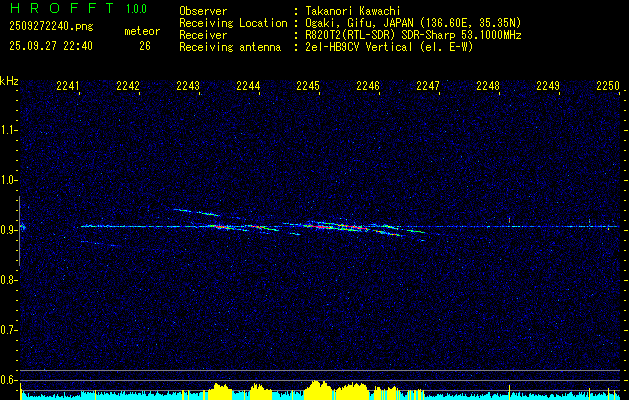
Task: Select the filename 2509272240.png
Action: pyautogui.click(x=51, y=26)
